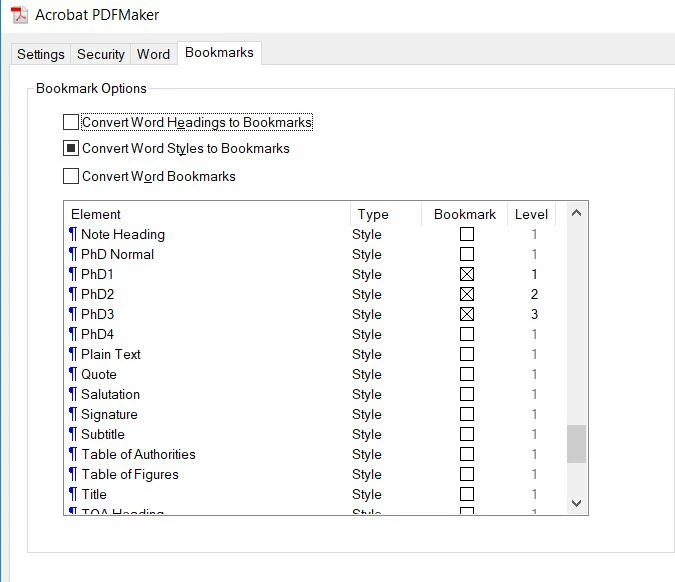Click the paragraph icon beside PhD2
The image size is (675, 582).
(73, 294)
